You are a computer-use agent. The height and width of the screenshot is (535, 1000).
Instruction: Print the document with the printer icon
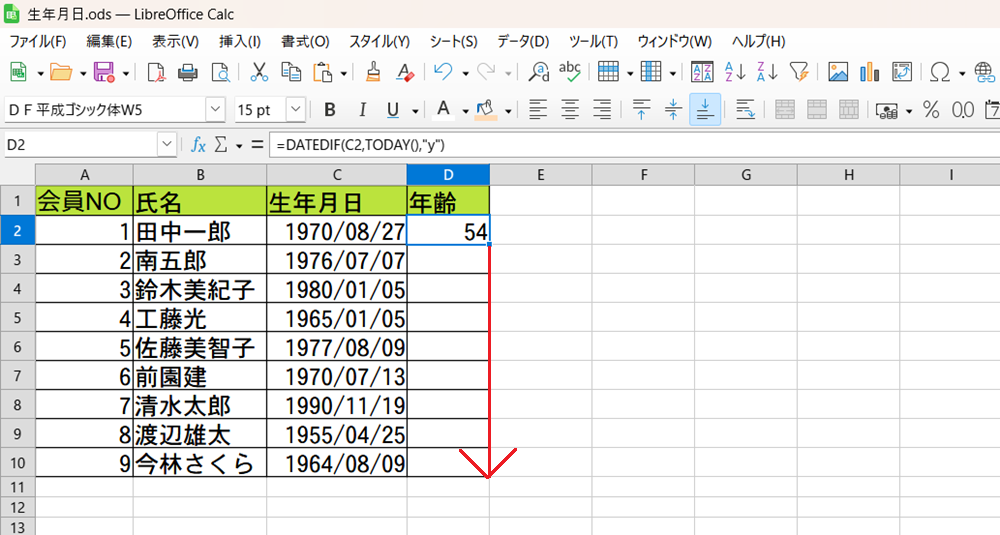click(x=188, y=72)
